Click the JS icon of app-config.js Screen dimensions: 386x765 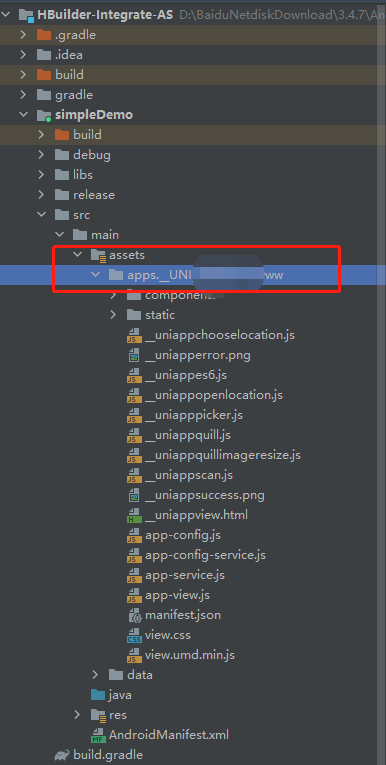(x=134, y=535)
